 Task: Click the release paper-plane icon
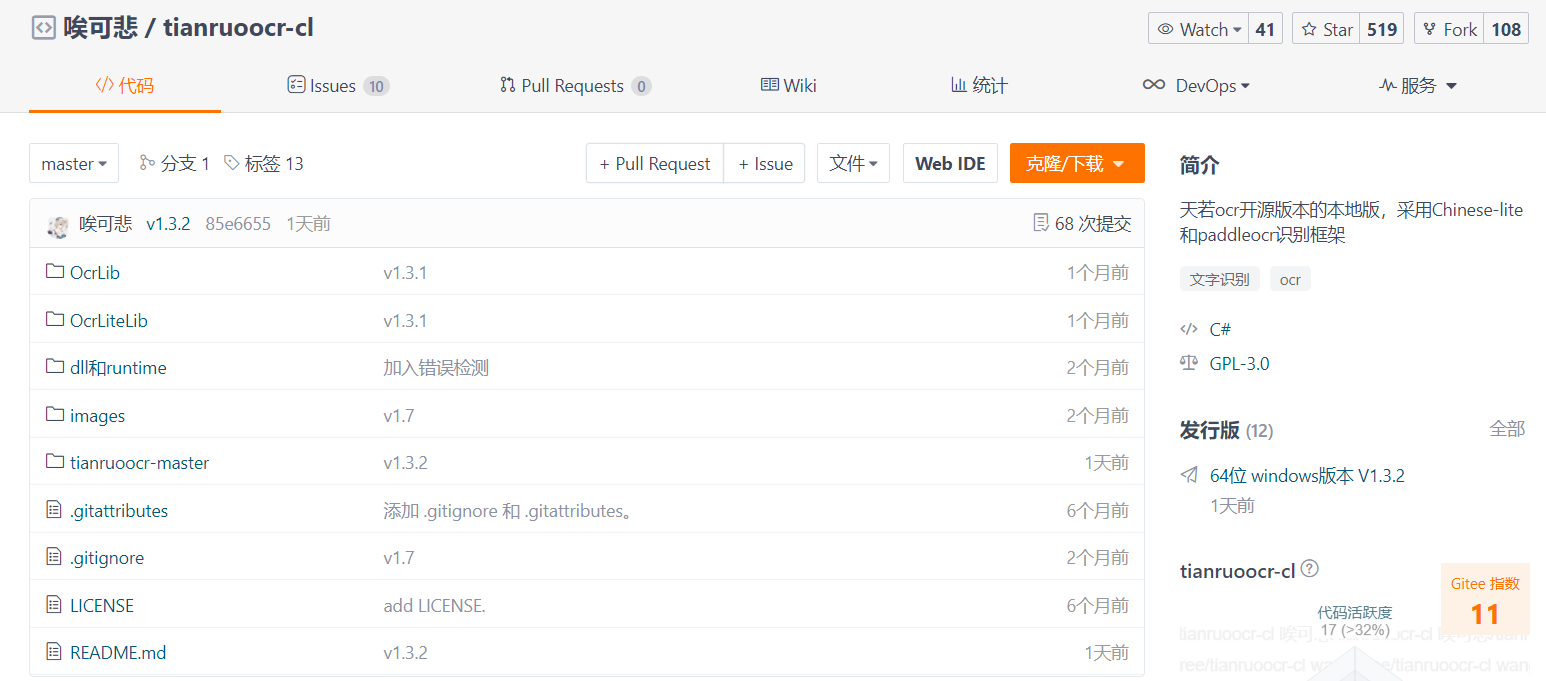tap(1189, 475)
